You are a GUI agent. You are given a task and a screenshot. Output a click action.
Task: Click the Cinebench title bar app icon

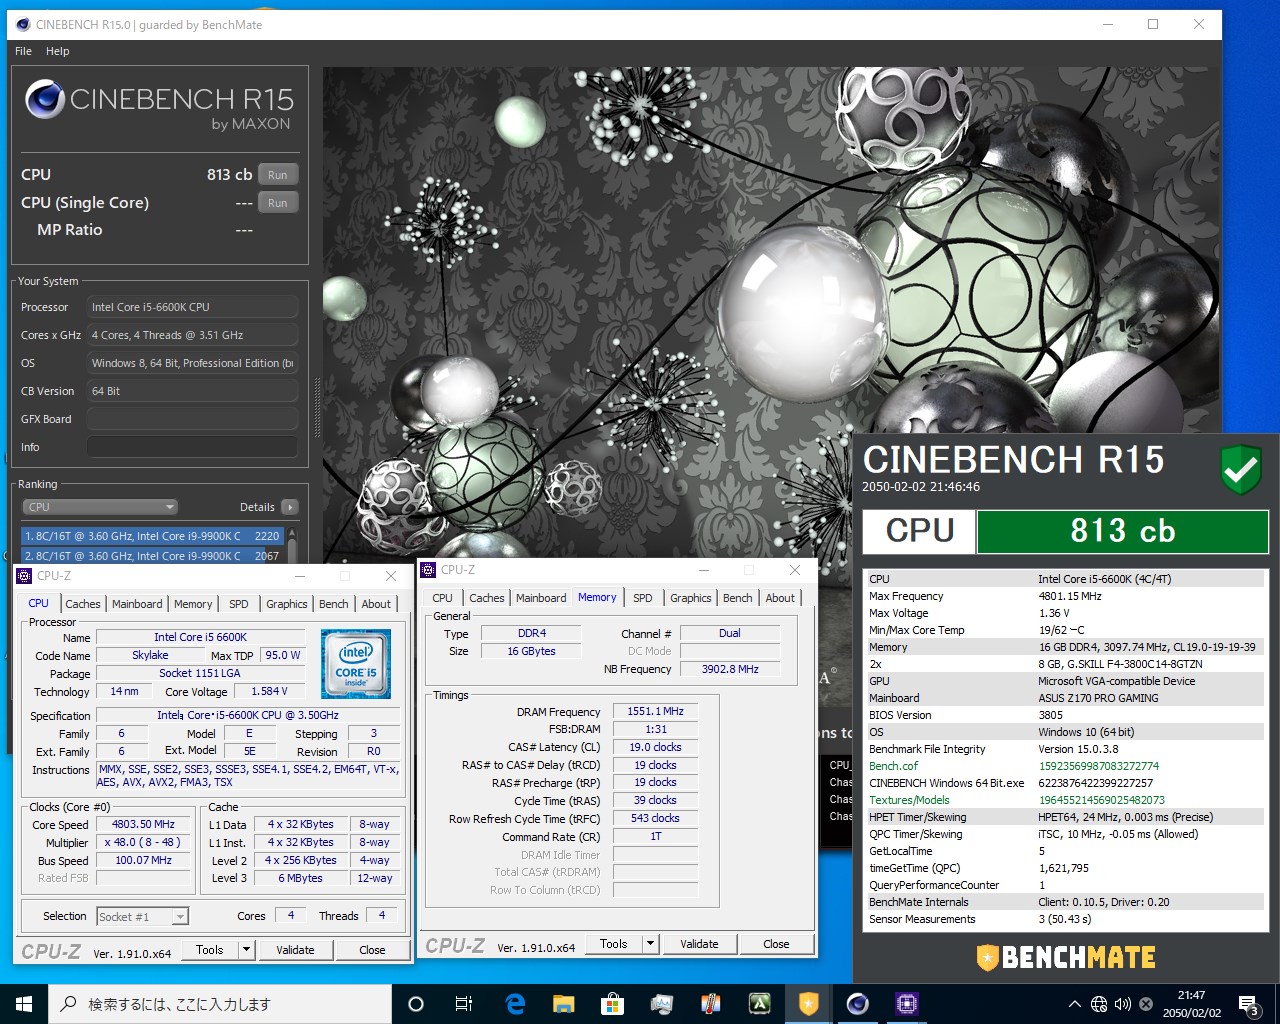coord(21,25)
